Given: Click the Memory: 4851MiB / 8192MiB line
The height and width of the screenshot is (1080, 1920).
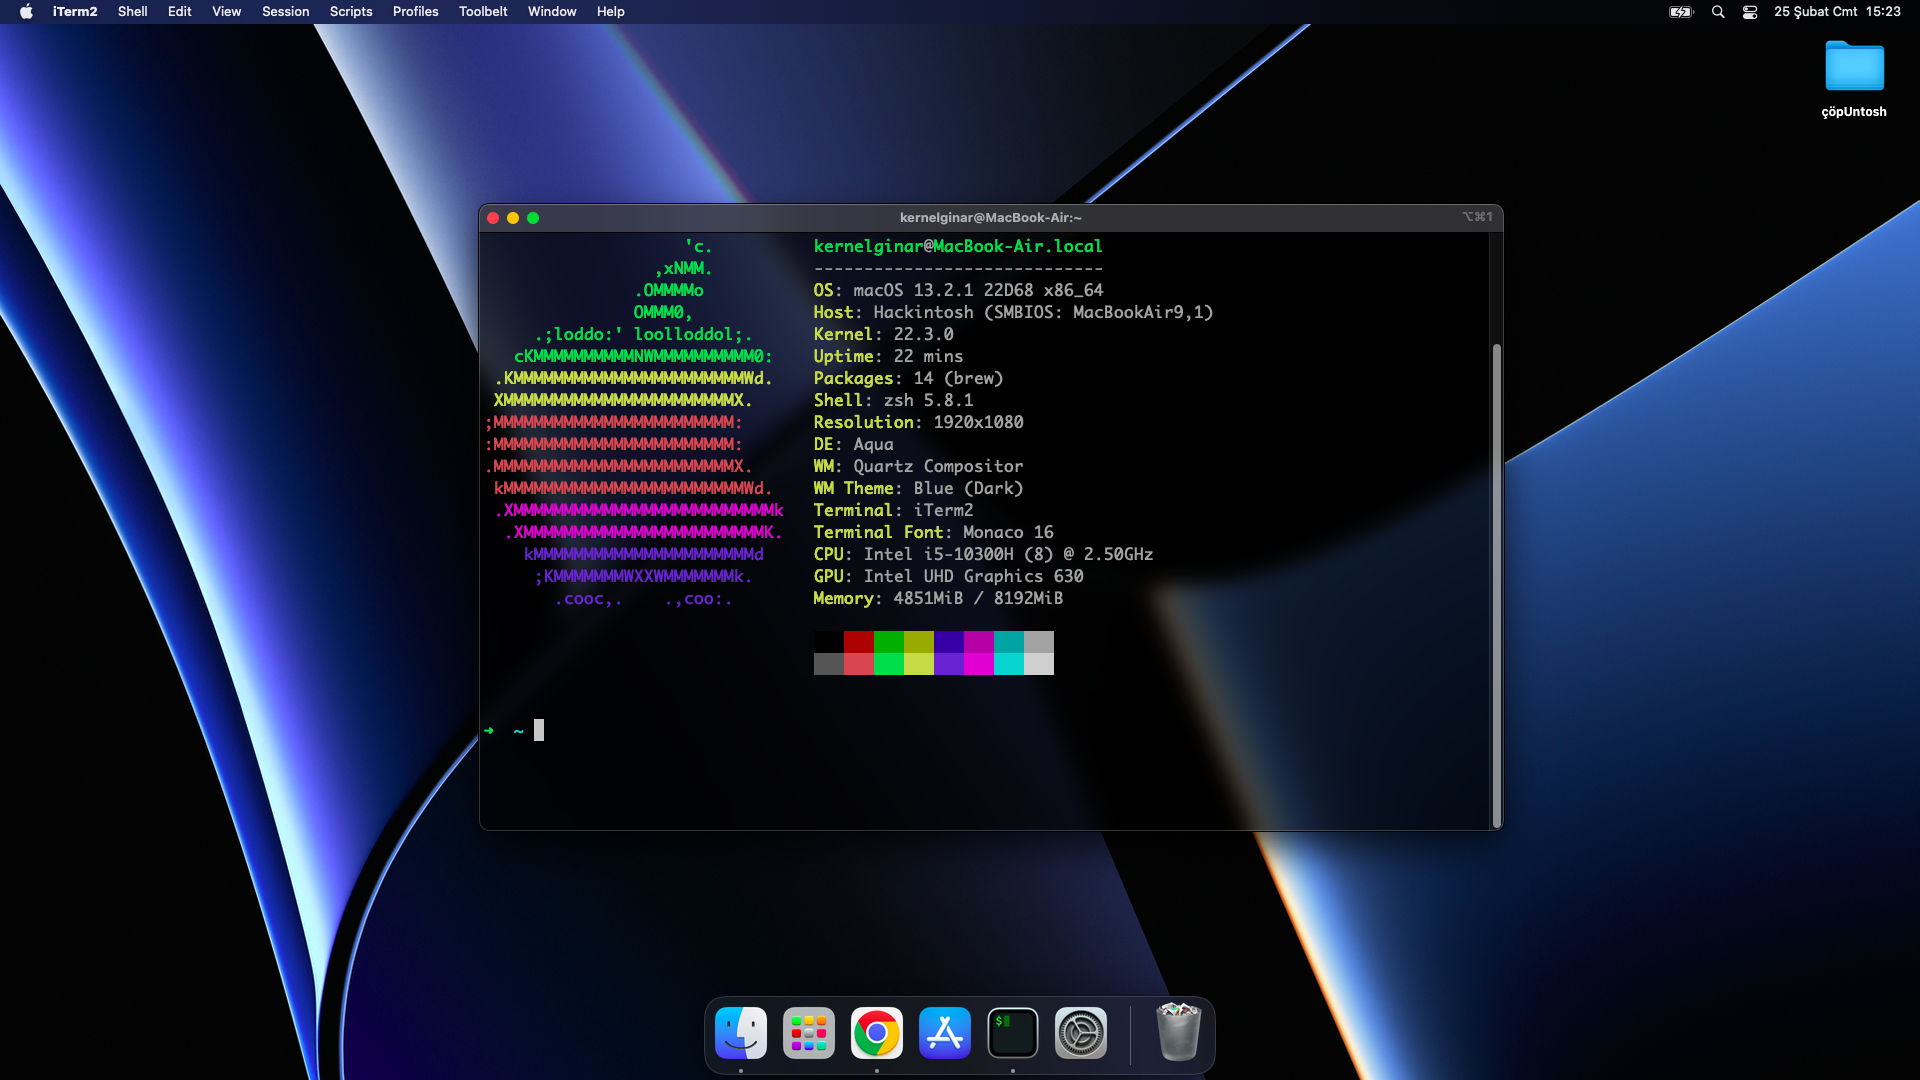Looking at the screenshot, I should pyautogui.click(x=938, y=598).
